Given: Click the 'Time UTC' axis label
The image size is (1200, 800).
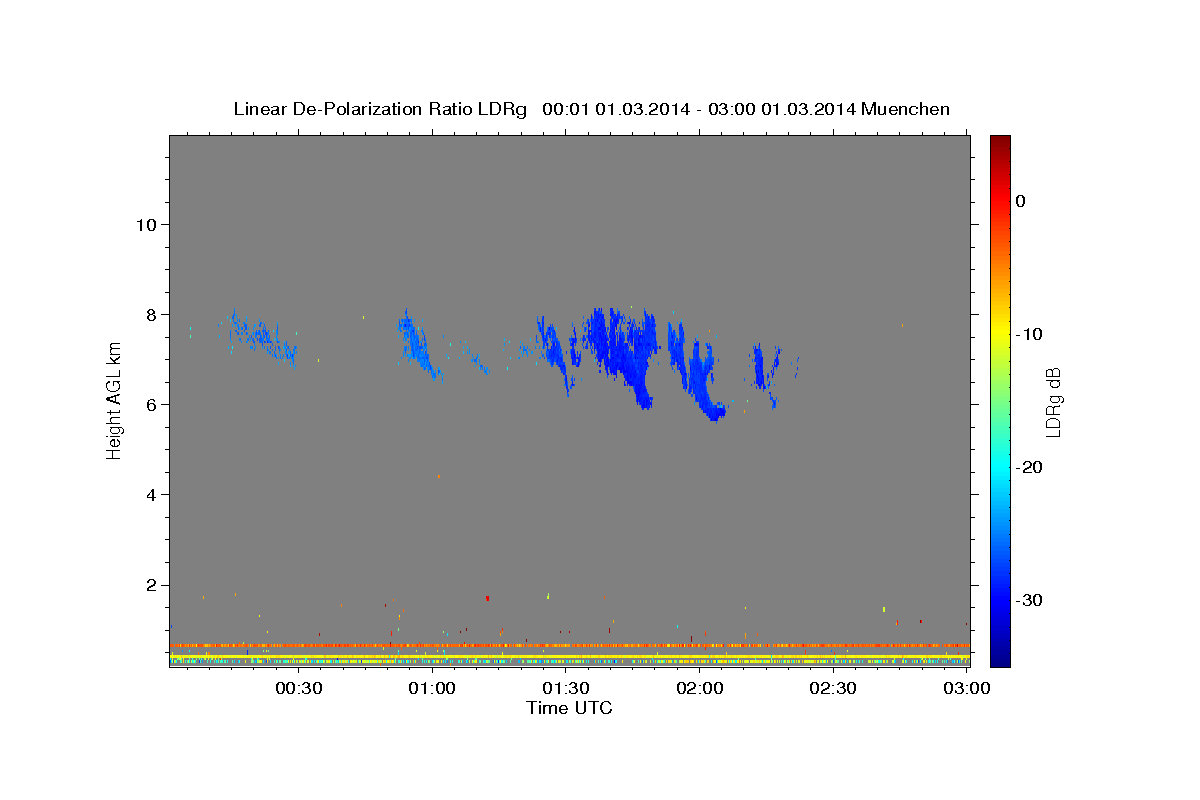Looking at the screenshot, I should tap(569, 709).
